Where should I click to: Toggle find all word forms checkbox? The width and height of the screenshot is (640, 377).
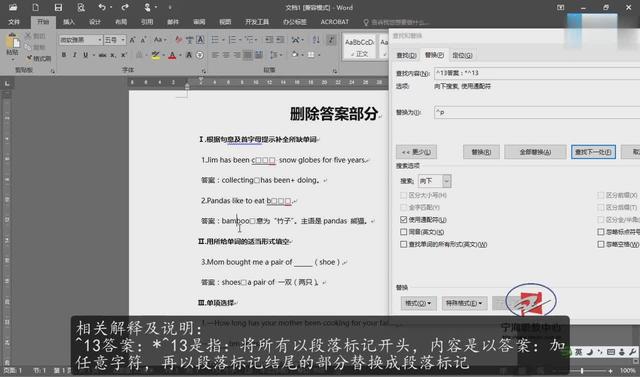(x=404, y=244)
